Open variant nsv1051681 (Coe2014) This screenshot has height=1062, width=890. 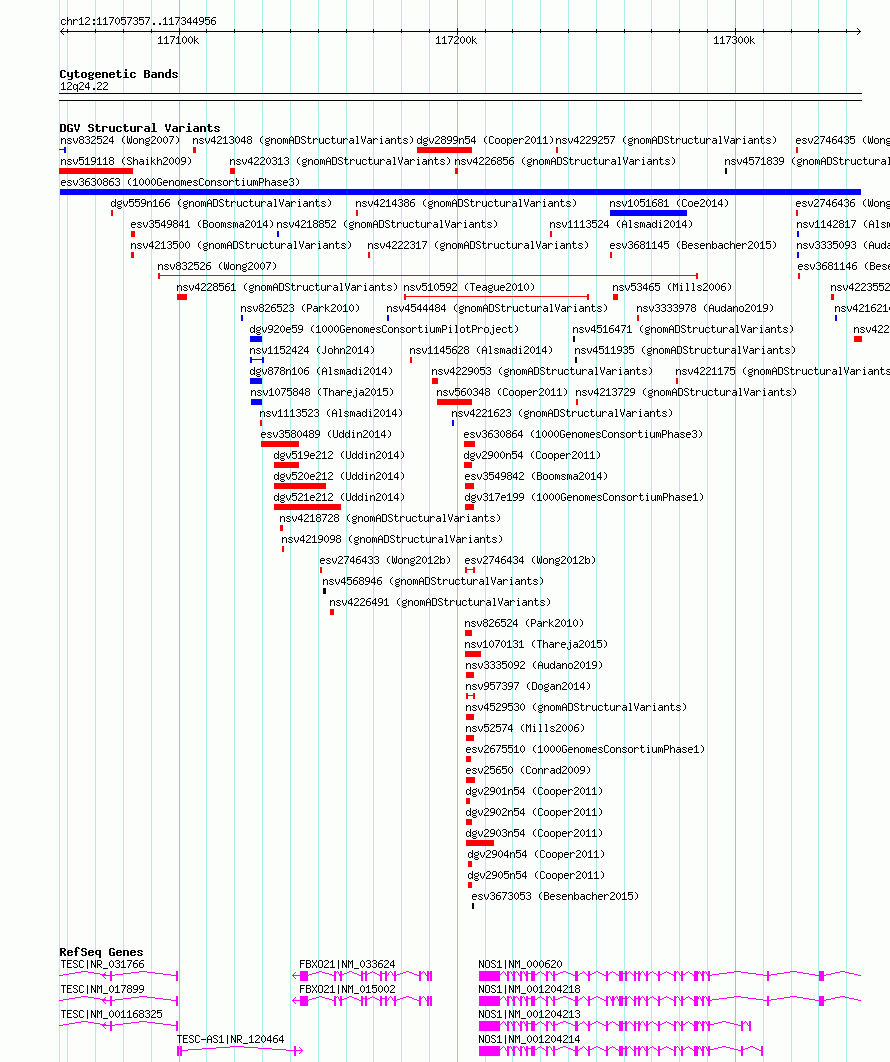(669, 203)
